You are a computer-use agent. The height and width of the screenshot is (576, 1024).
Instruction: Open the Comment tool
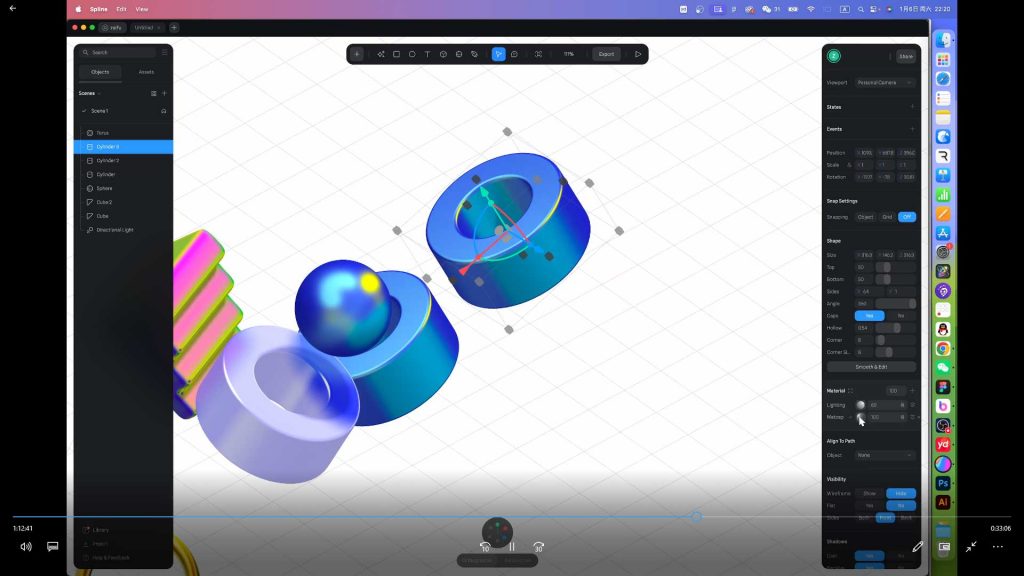(x=514, y=54)
